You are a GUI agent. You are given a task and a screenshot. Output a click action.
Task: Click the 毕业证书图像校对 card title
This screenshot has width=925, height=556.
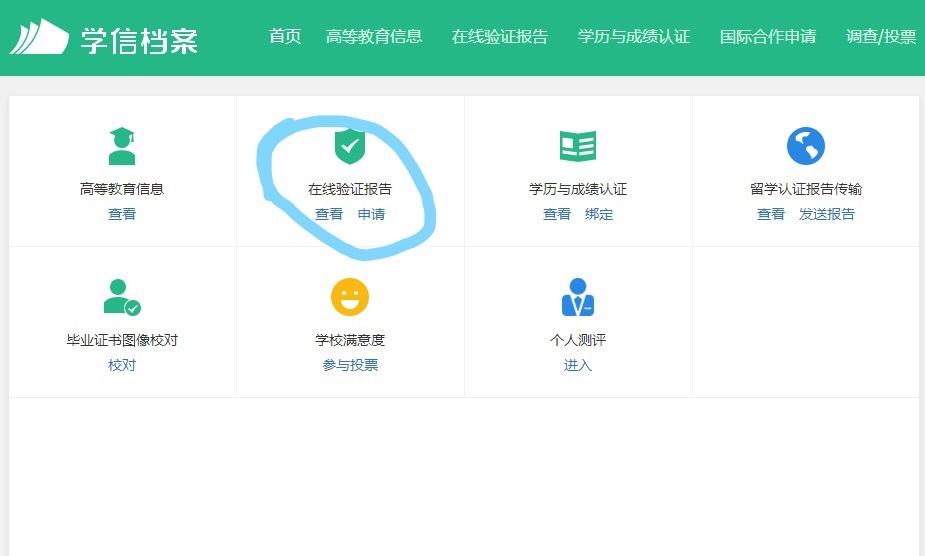[x=122, y=340]
